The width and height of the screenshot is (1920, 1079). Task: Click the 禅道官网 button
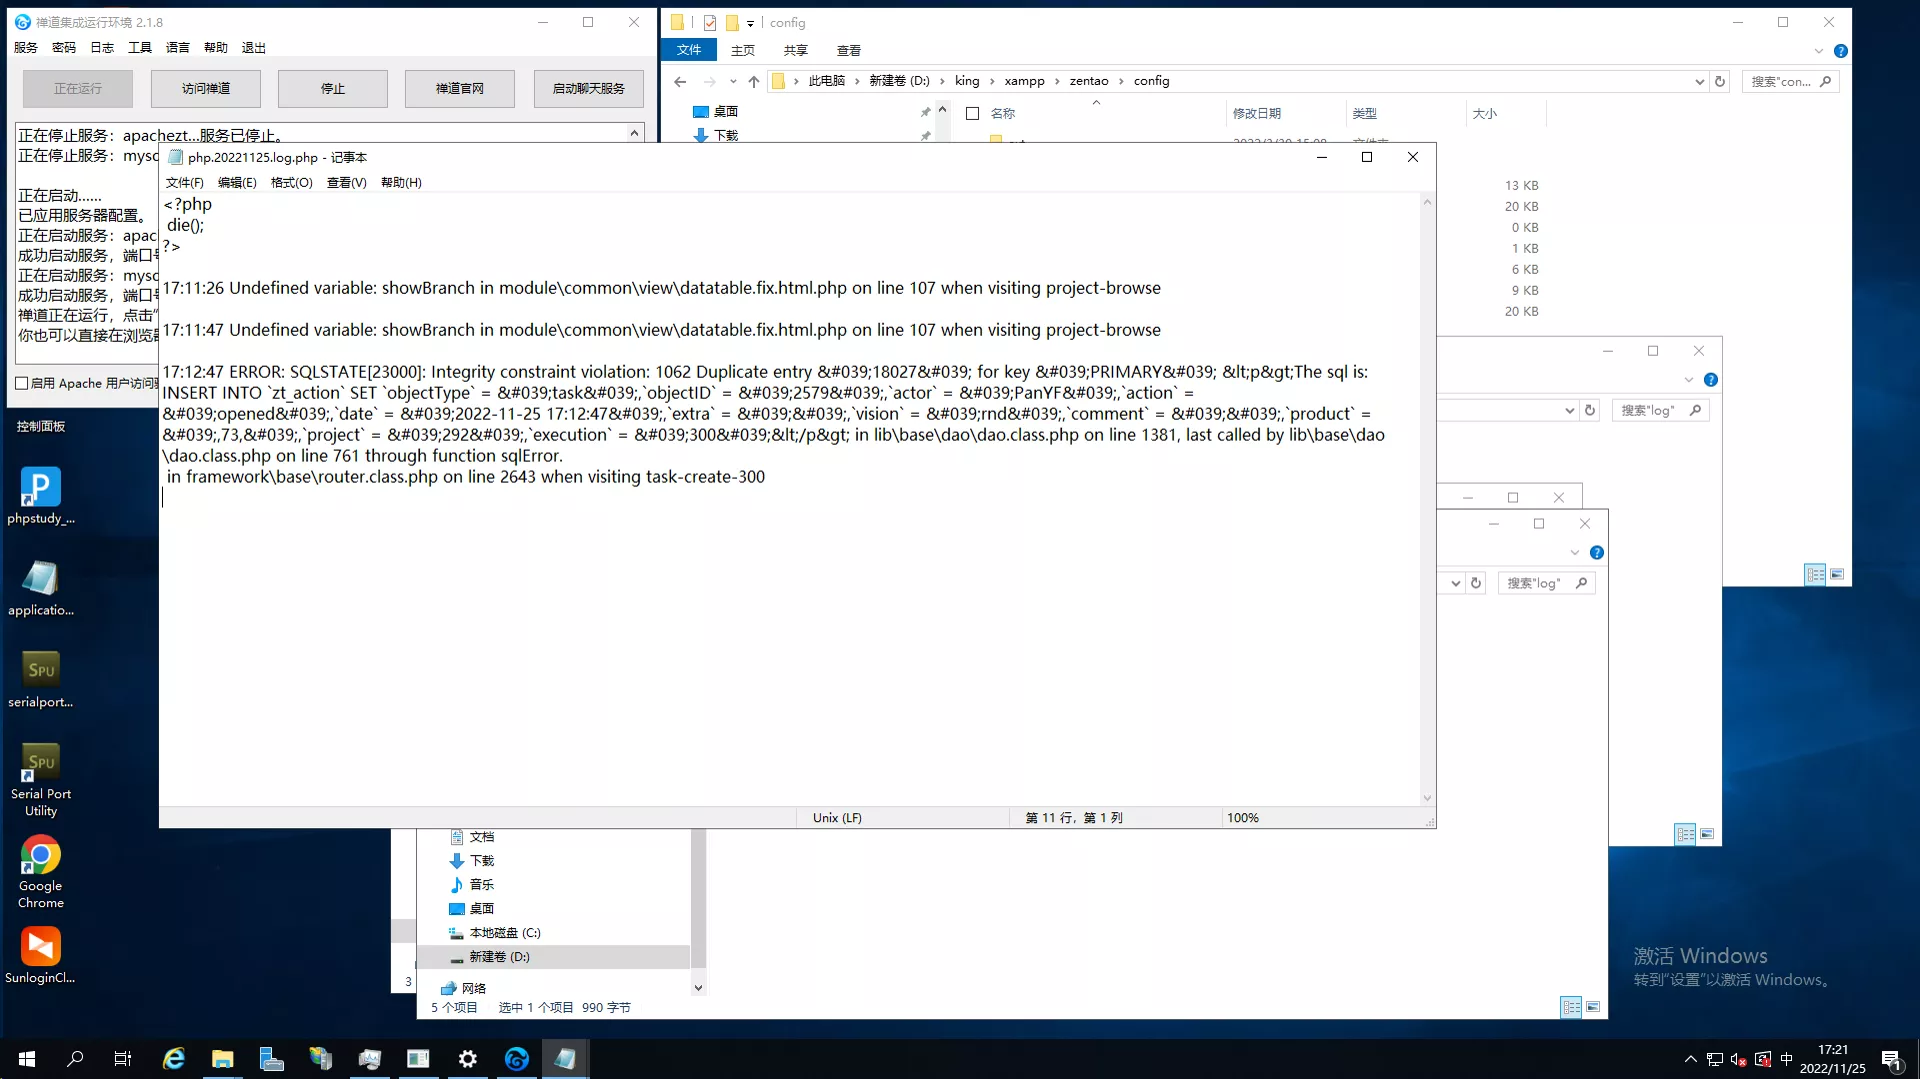pyautogui.click(x=460, y=88)
